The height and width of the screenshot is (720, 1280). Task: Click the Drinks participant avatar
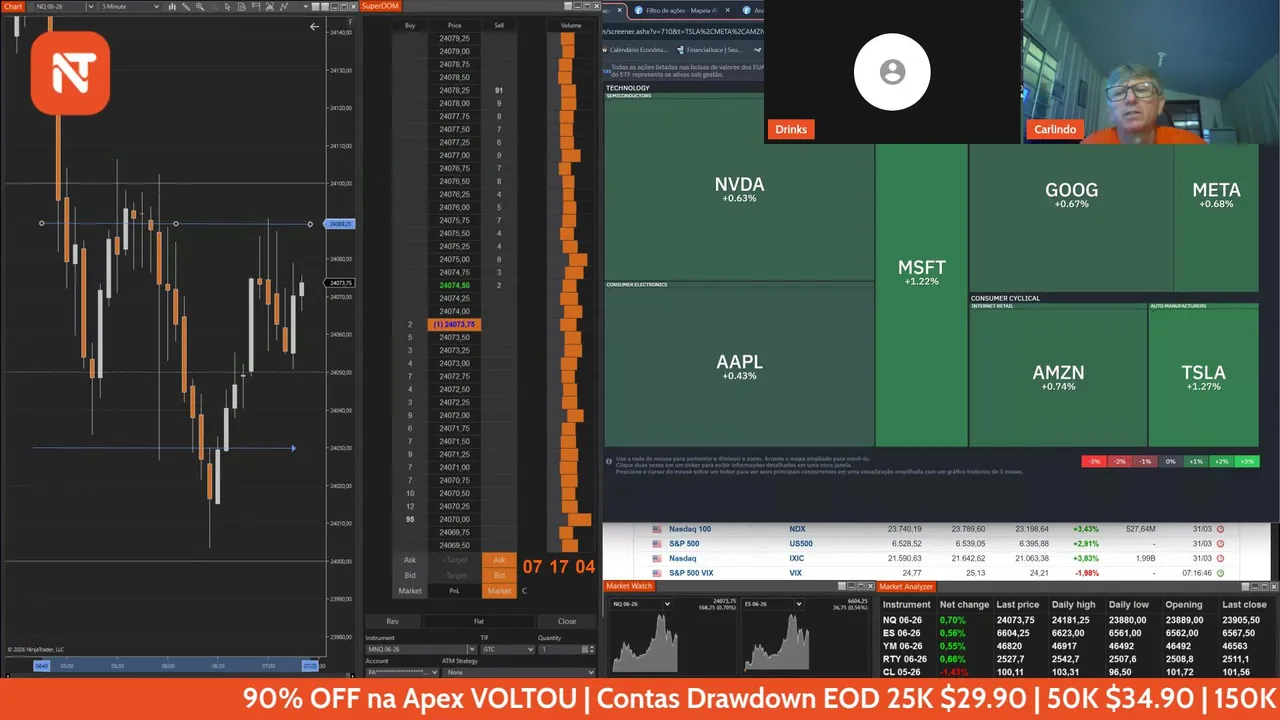892,72
